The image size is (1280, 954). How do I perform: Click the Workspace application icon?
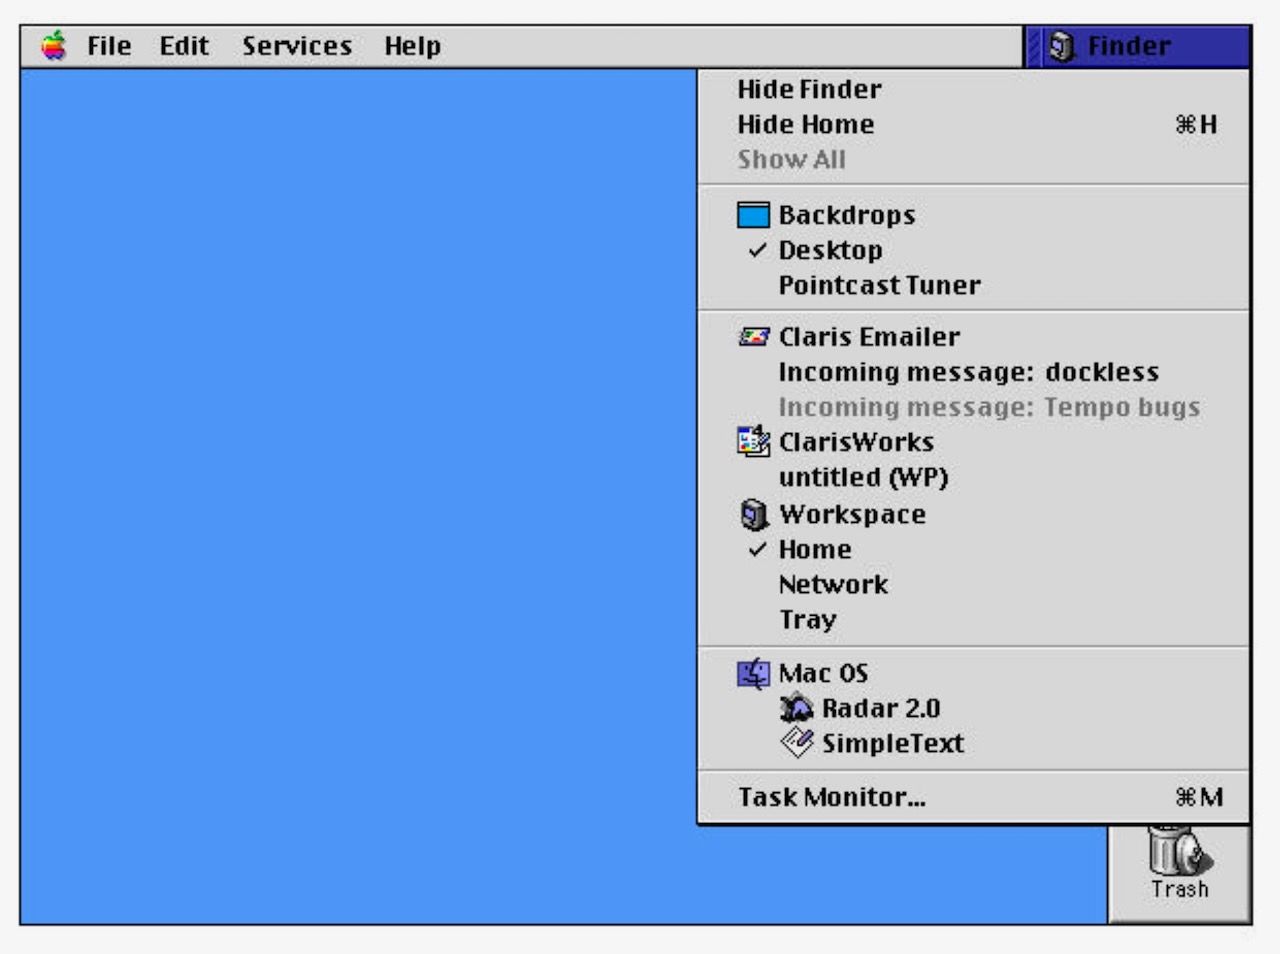[x=753, y=514]
